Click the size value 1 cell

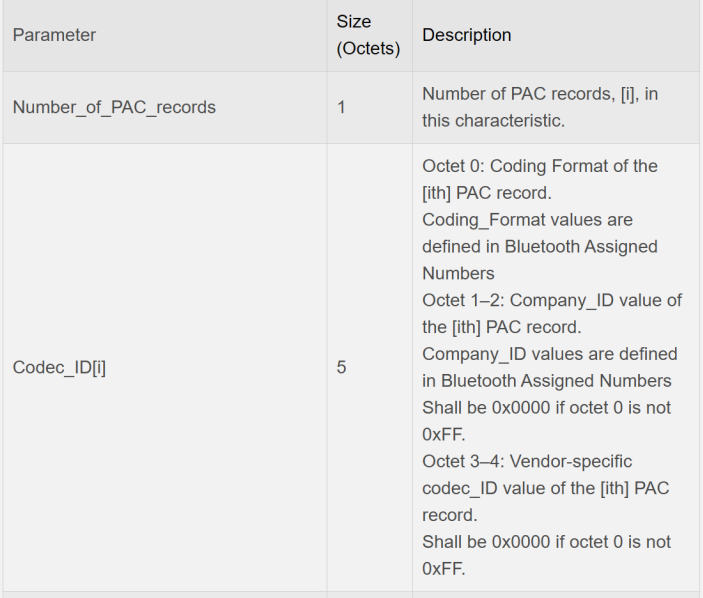pyautogui.click(x=342, y=107)
